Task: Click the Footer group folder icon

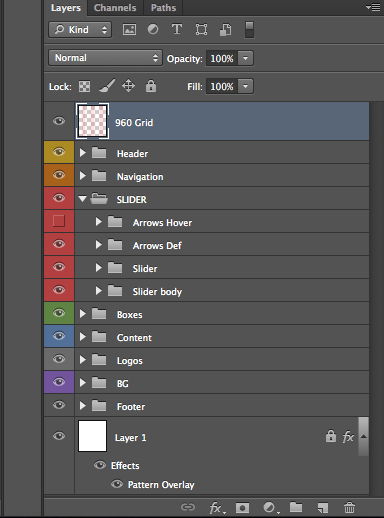Action: click(99, 406)
